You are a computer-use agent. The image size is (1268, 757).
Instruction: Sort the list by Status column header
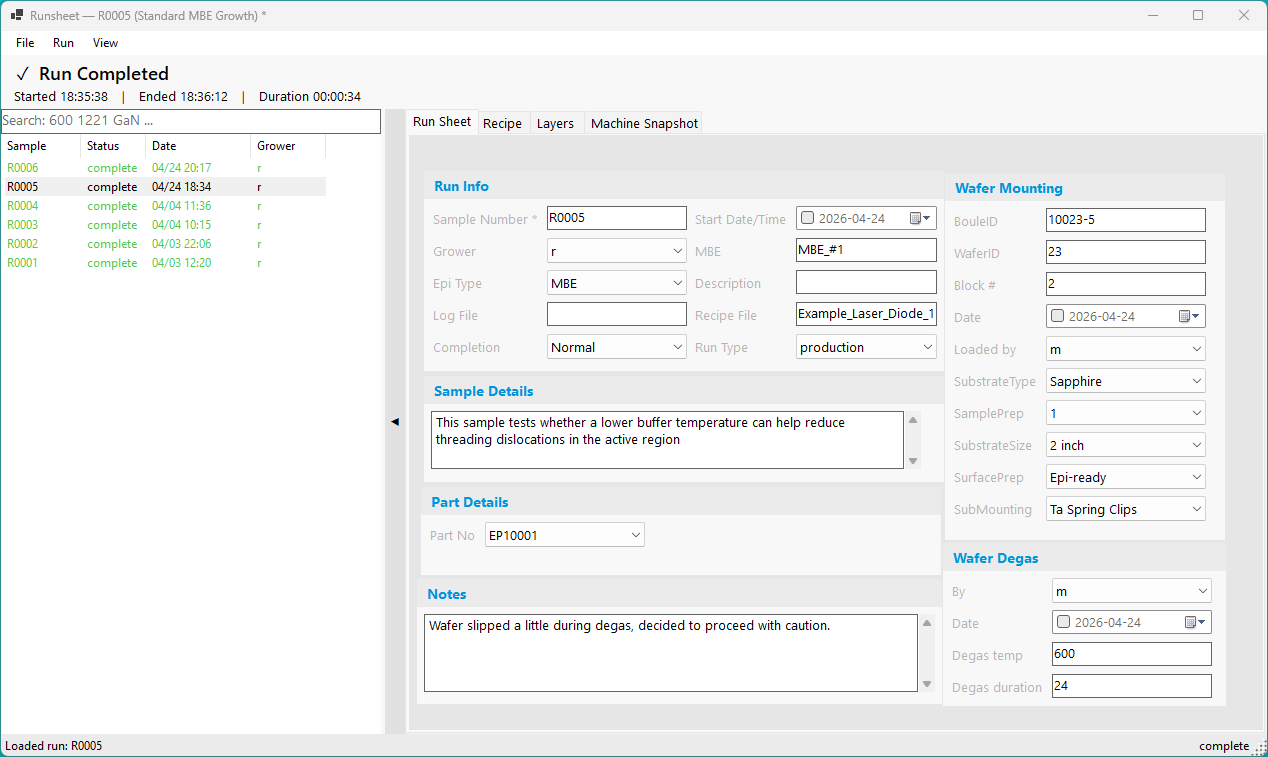(112, 146)
